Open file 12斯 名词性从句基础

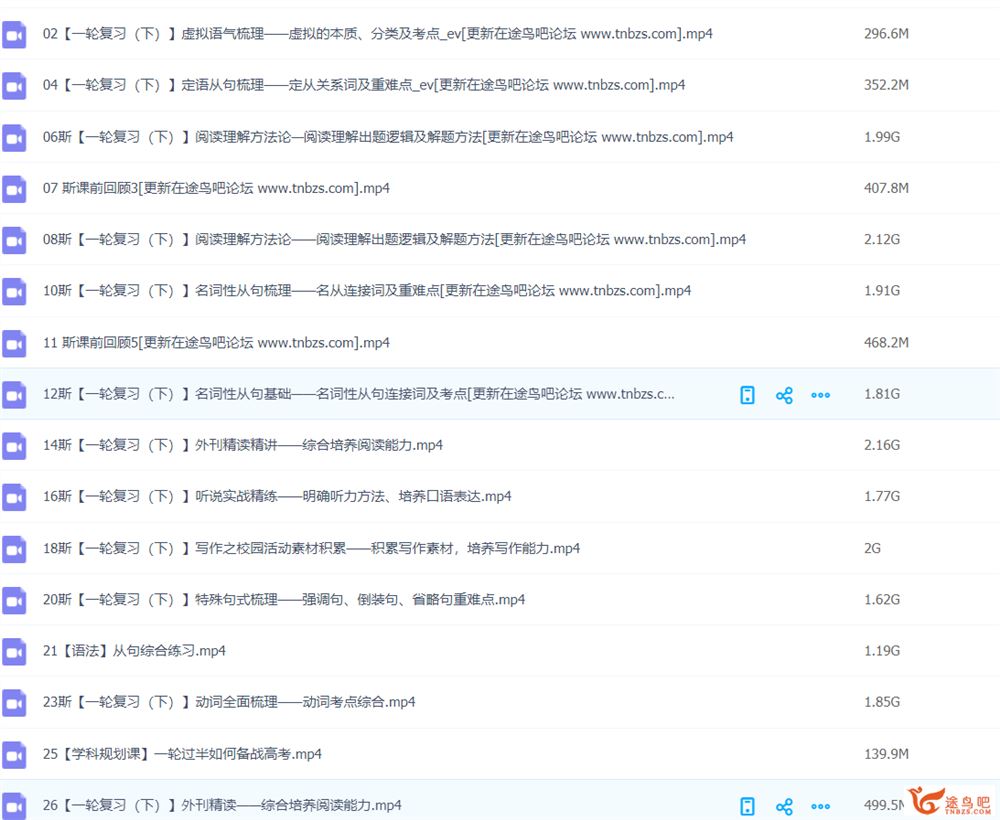click(x=358, y=394)
